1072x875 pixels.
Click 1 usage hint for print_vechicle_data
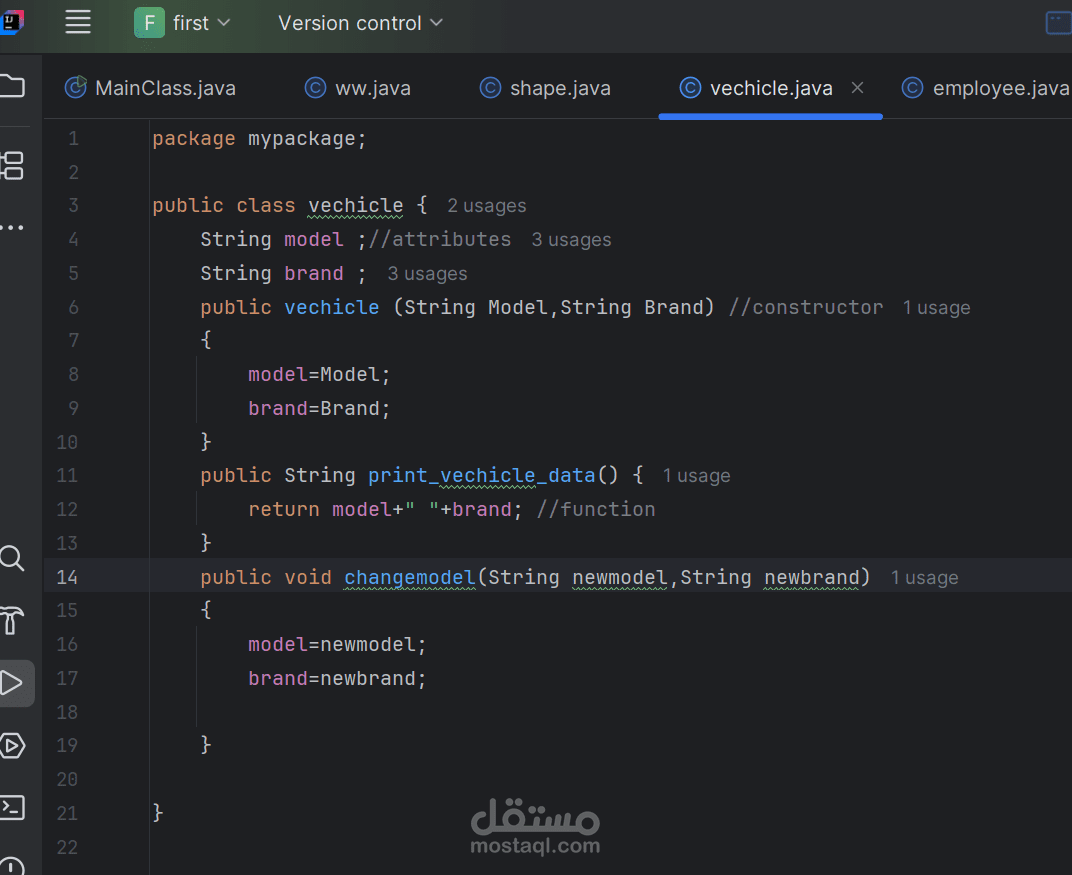696,476
